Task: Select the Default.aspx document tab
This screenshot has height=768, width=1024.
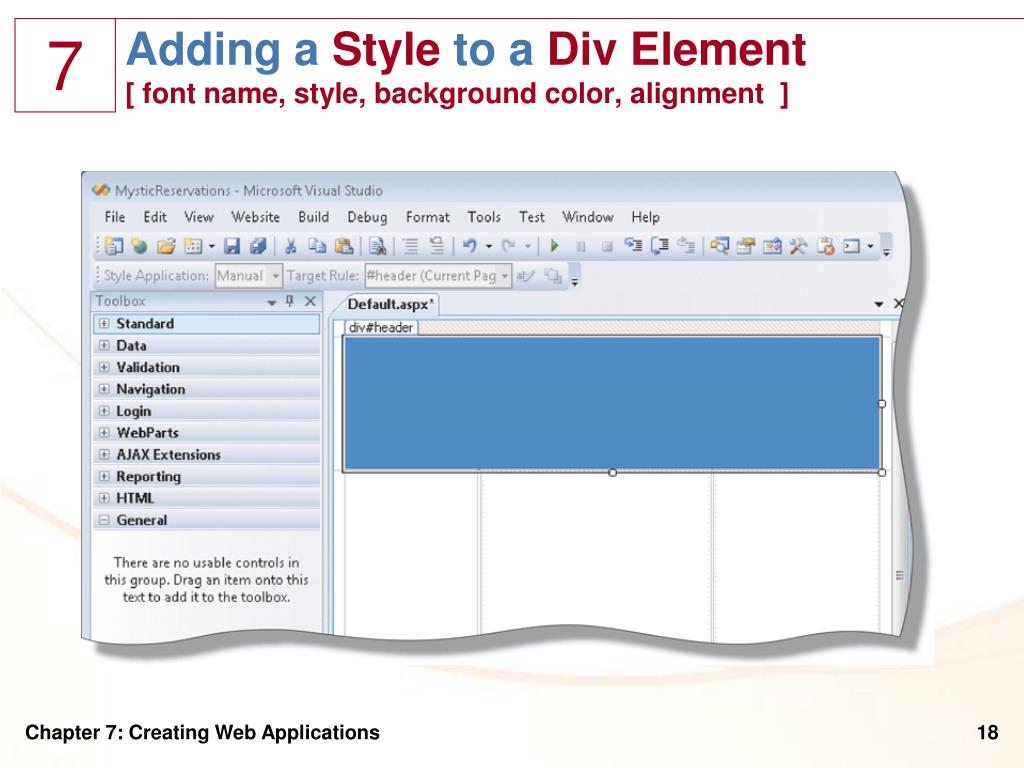Action: tap(391, 304)
